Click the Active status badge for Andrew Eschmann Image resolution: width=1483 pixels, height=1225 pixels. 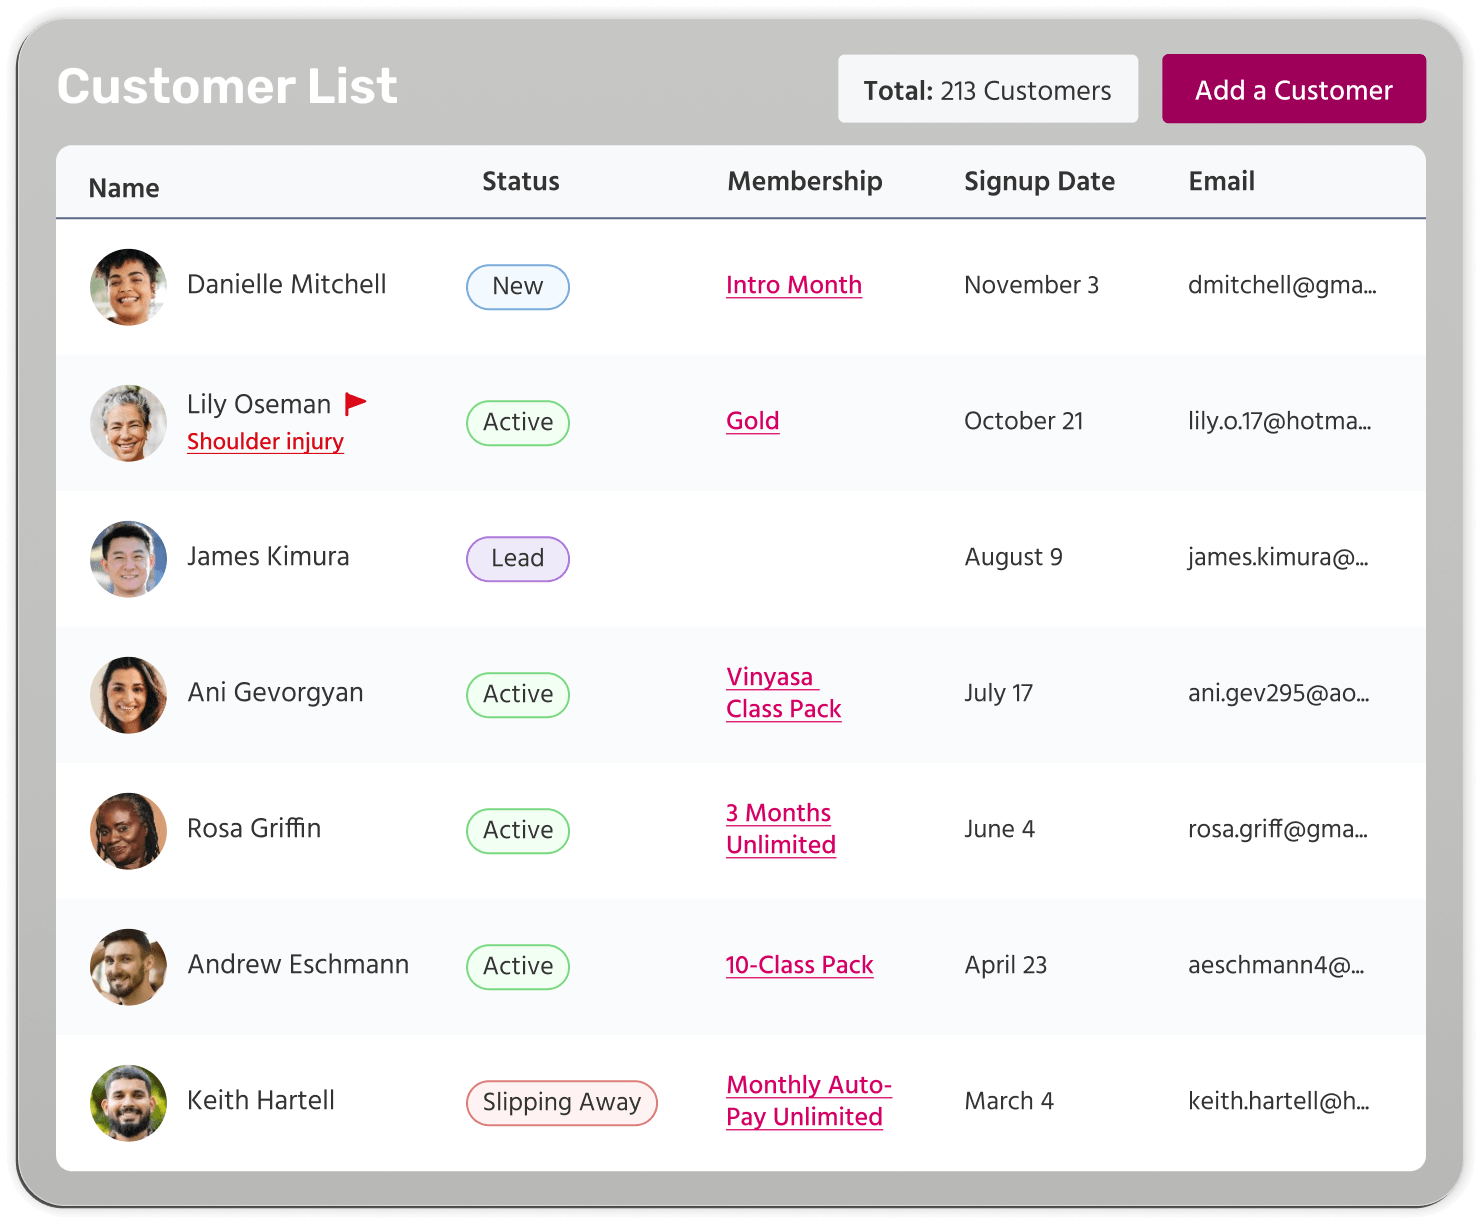pos(518,967)
